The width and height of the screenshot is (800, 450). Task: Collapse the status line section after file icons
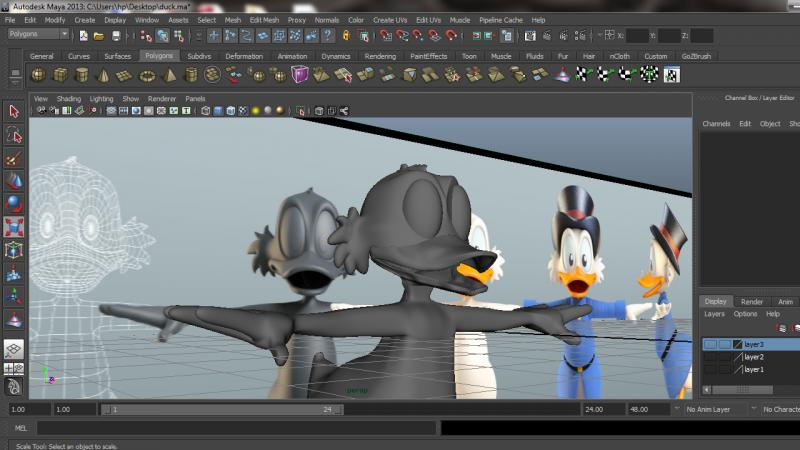[127, 36]
